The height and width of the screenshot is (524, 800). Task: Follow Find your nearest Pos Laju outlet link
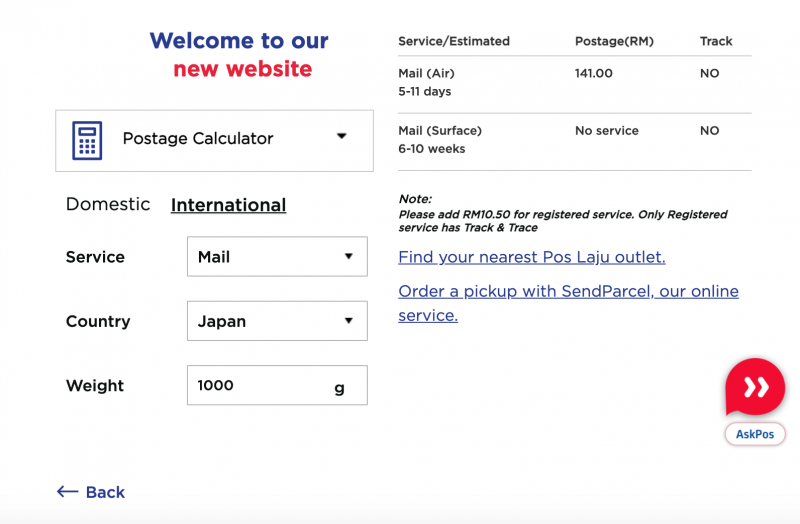[x=532, y=257]
